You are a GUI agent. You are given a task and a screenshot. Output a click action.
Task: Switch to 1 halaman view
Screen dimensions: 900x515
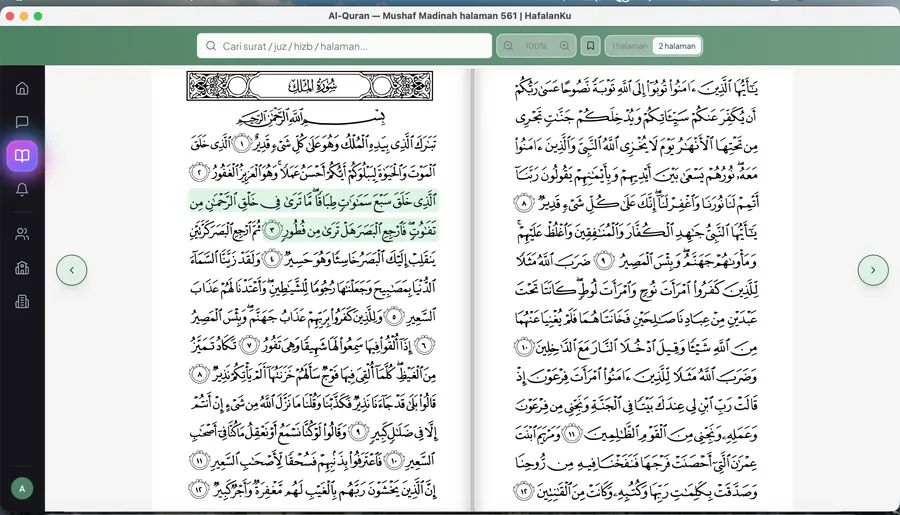coord(630,46)
